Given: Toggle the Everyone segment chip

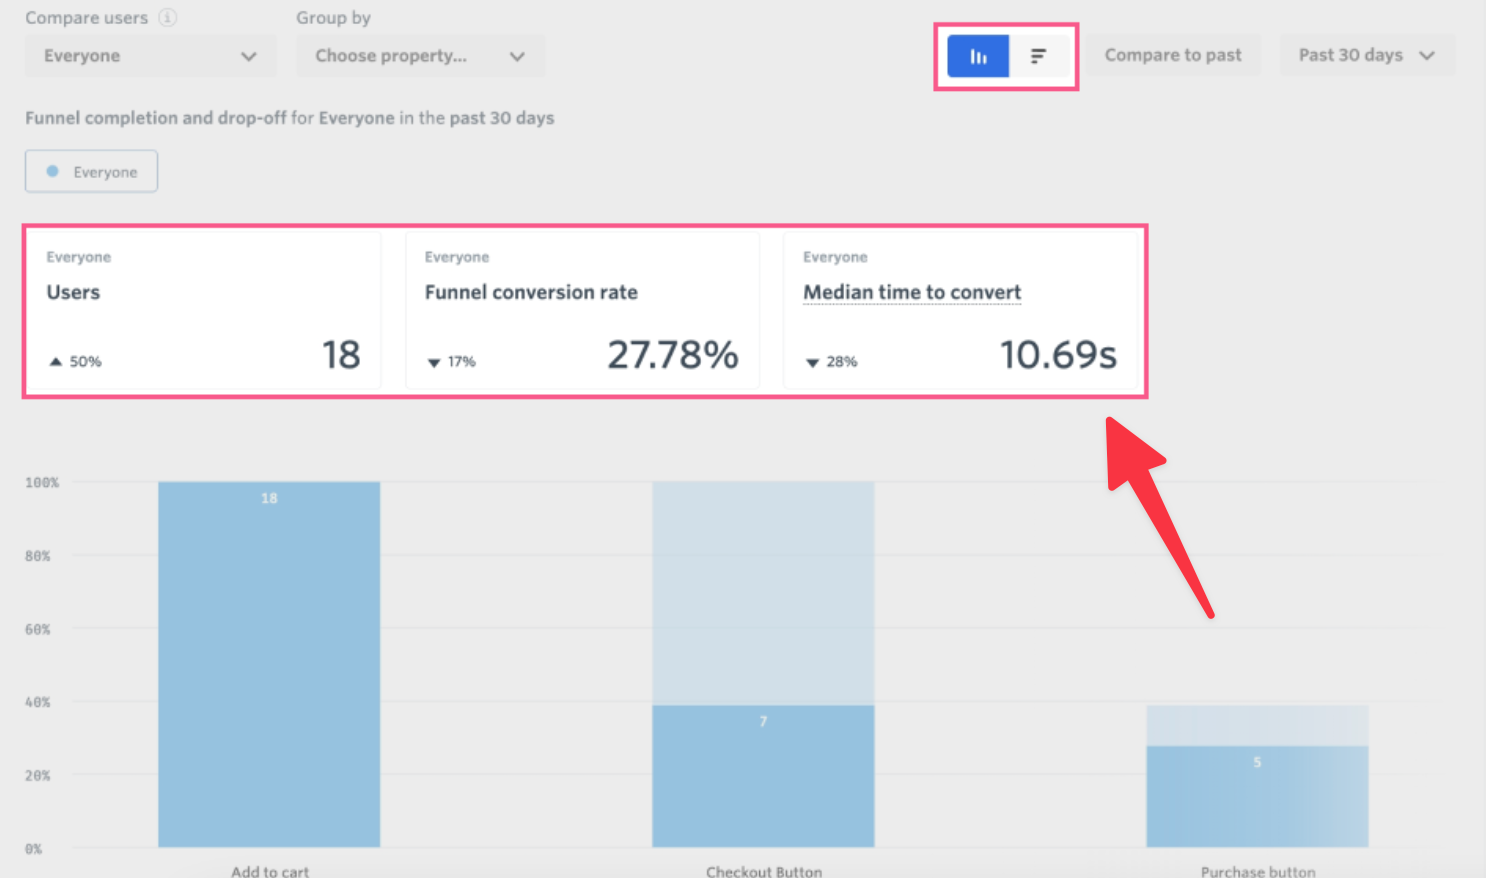Looking at the screenshot, I should 92,172.
